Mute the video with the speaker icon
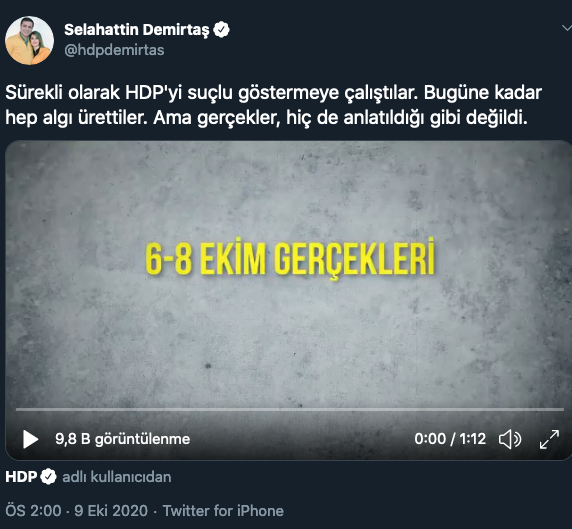 [x=510, y=439]
